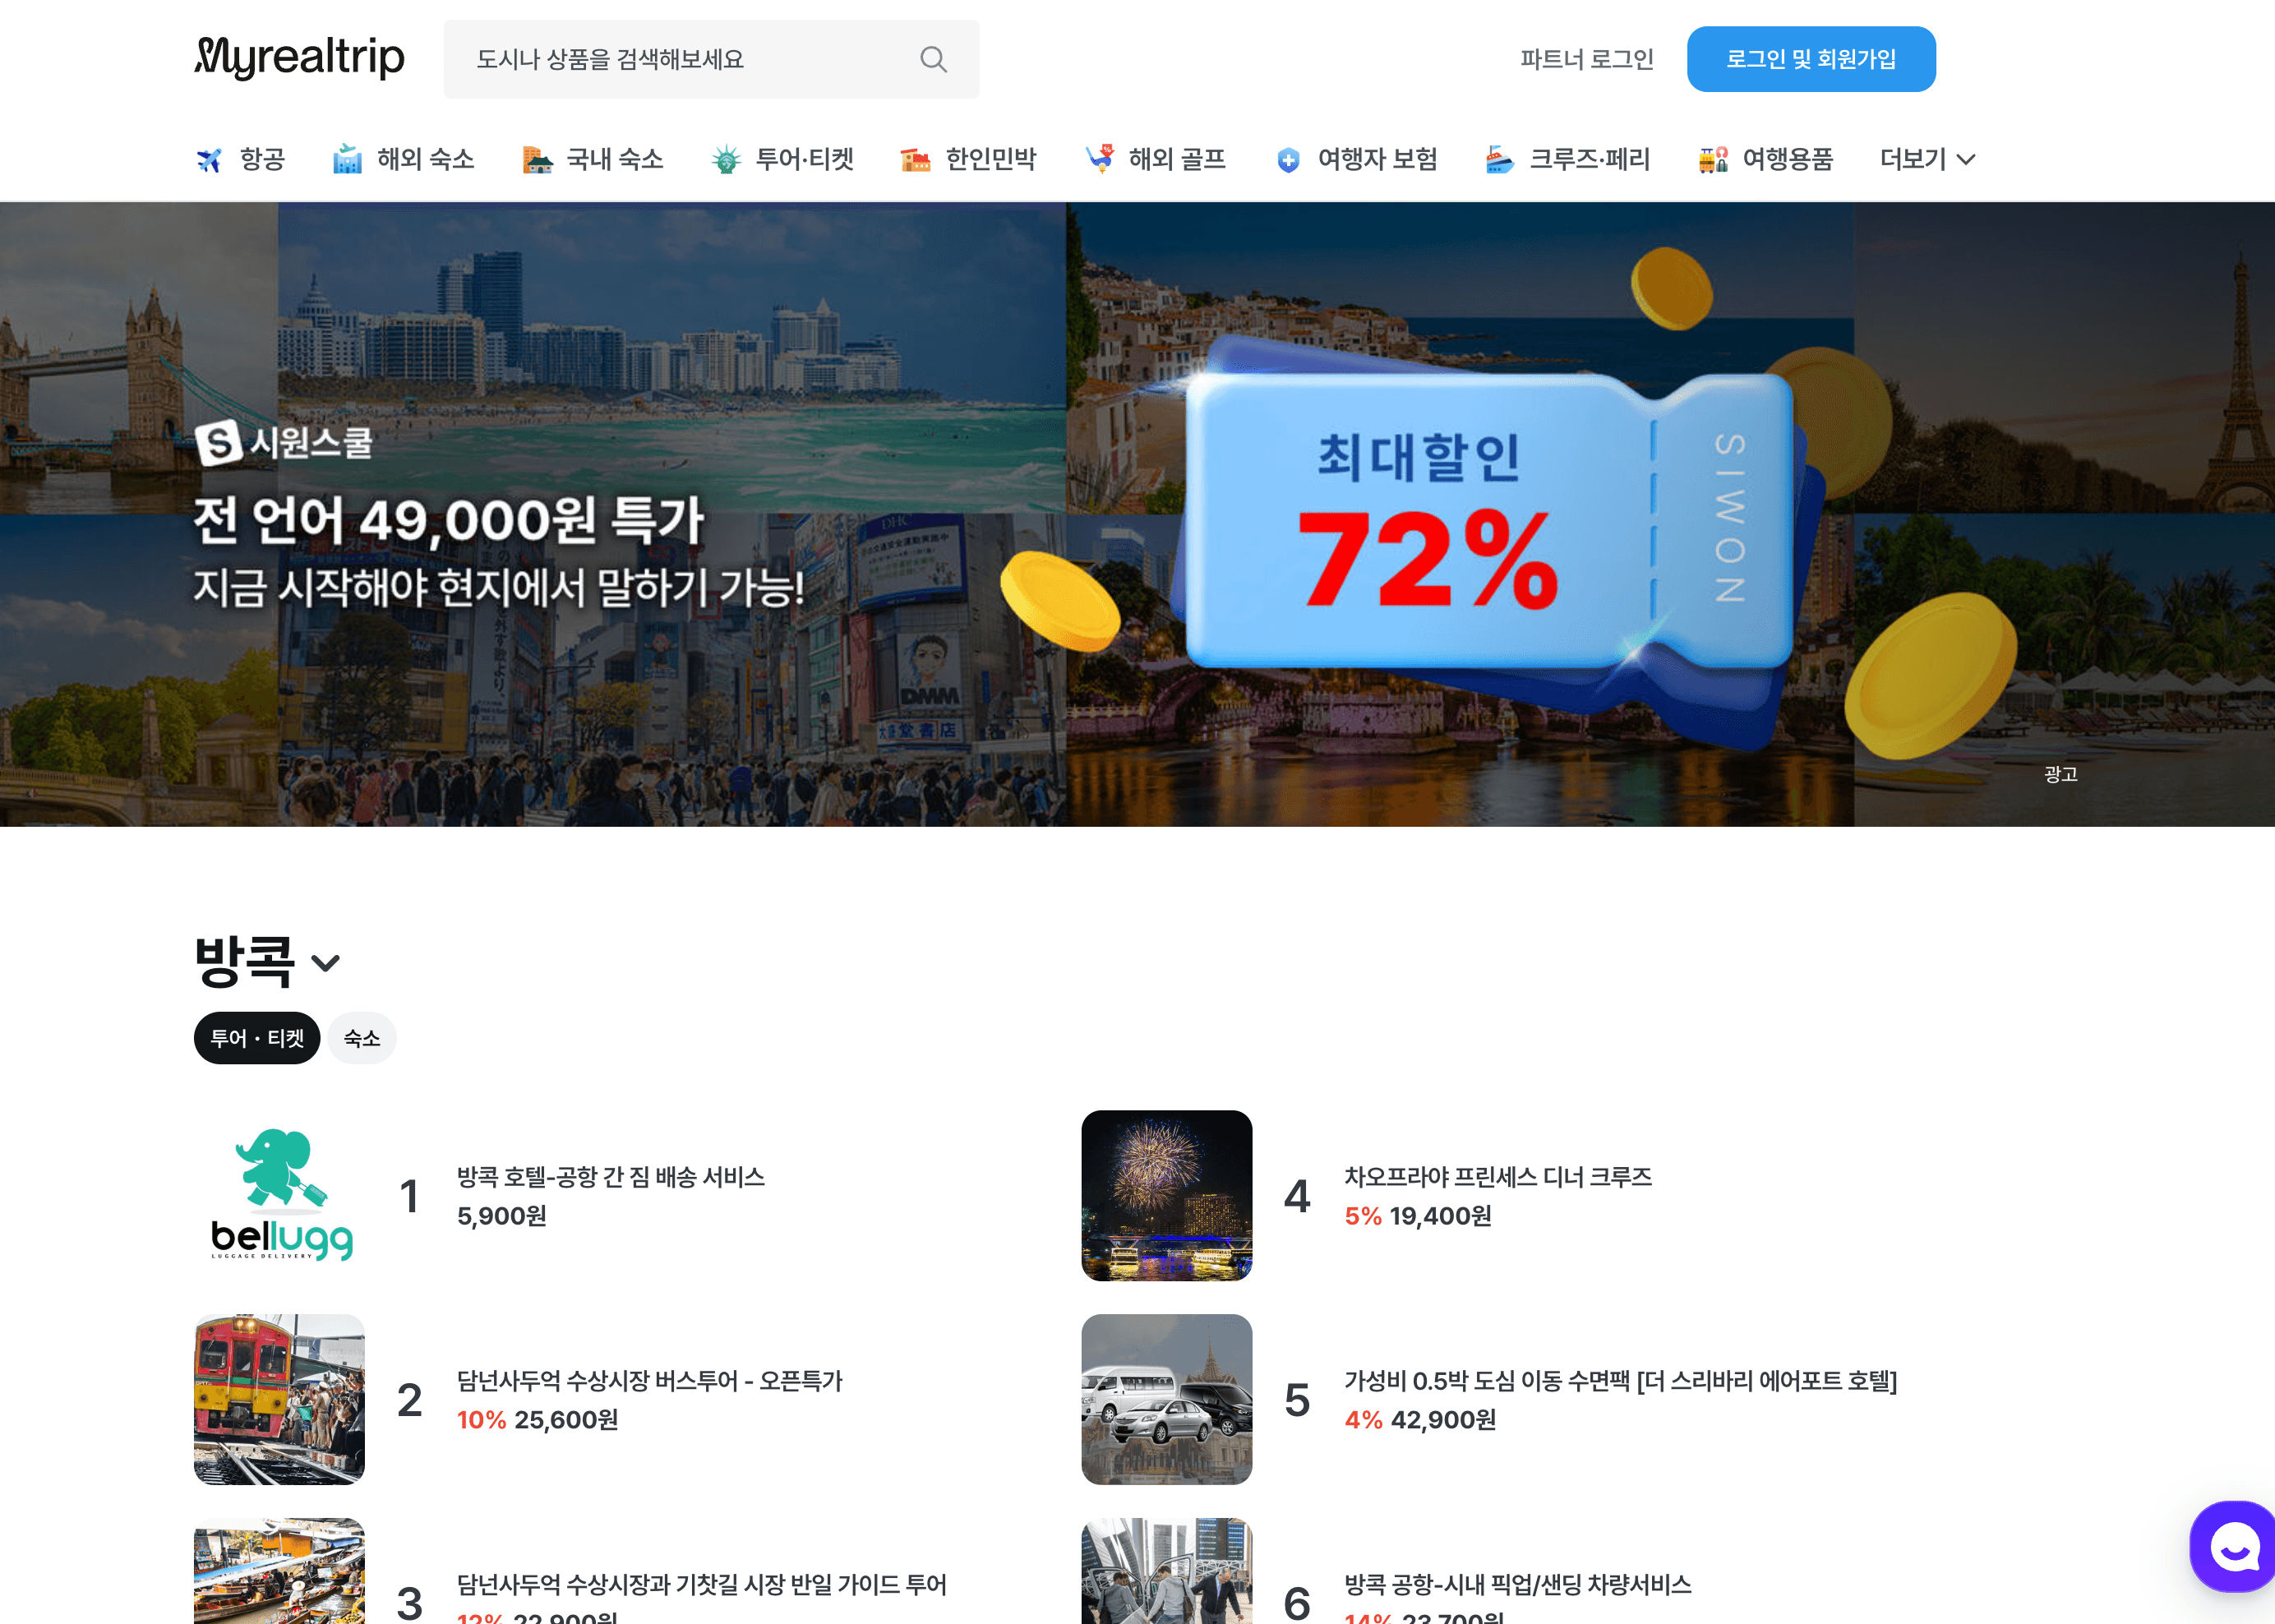Click the 여행자 보험 shield icon
2275x1624 pixels.
(1288, 159)
